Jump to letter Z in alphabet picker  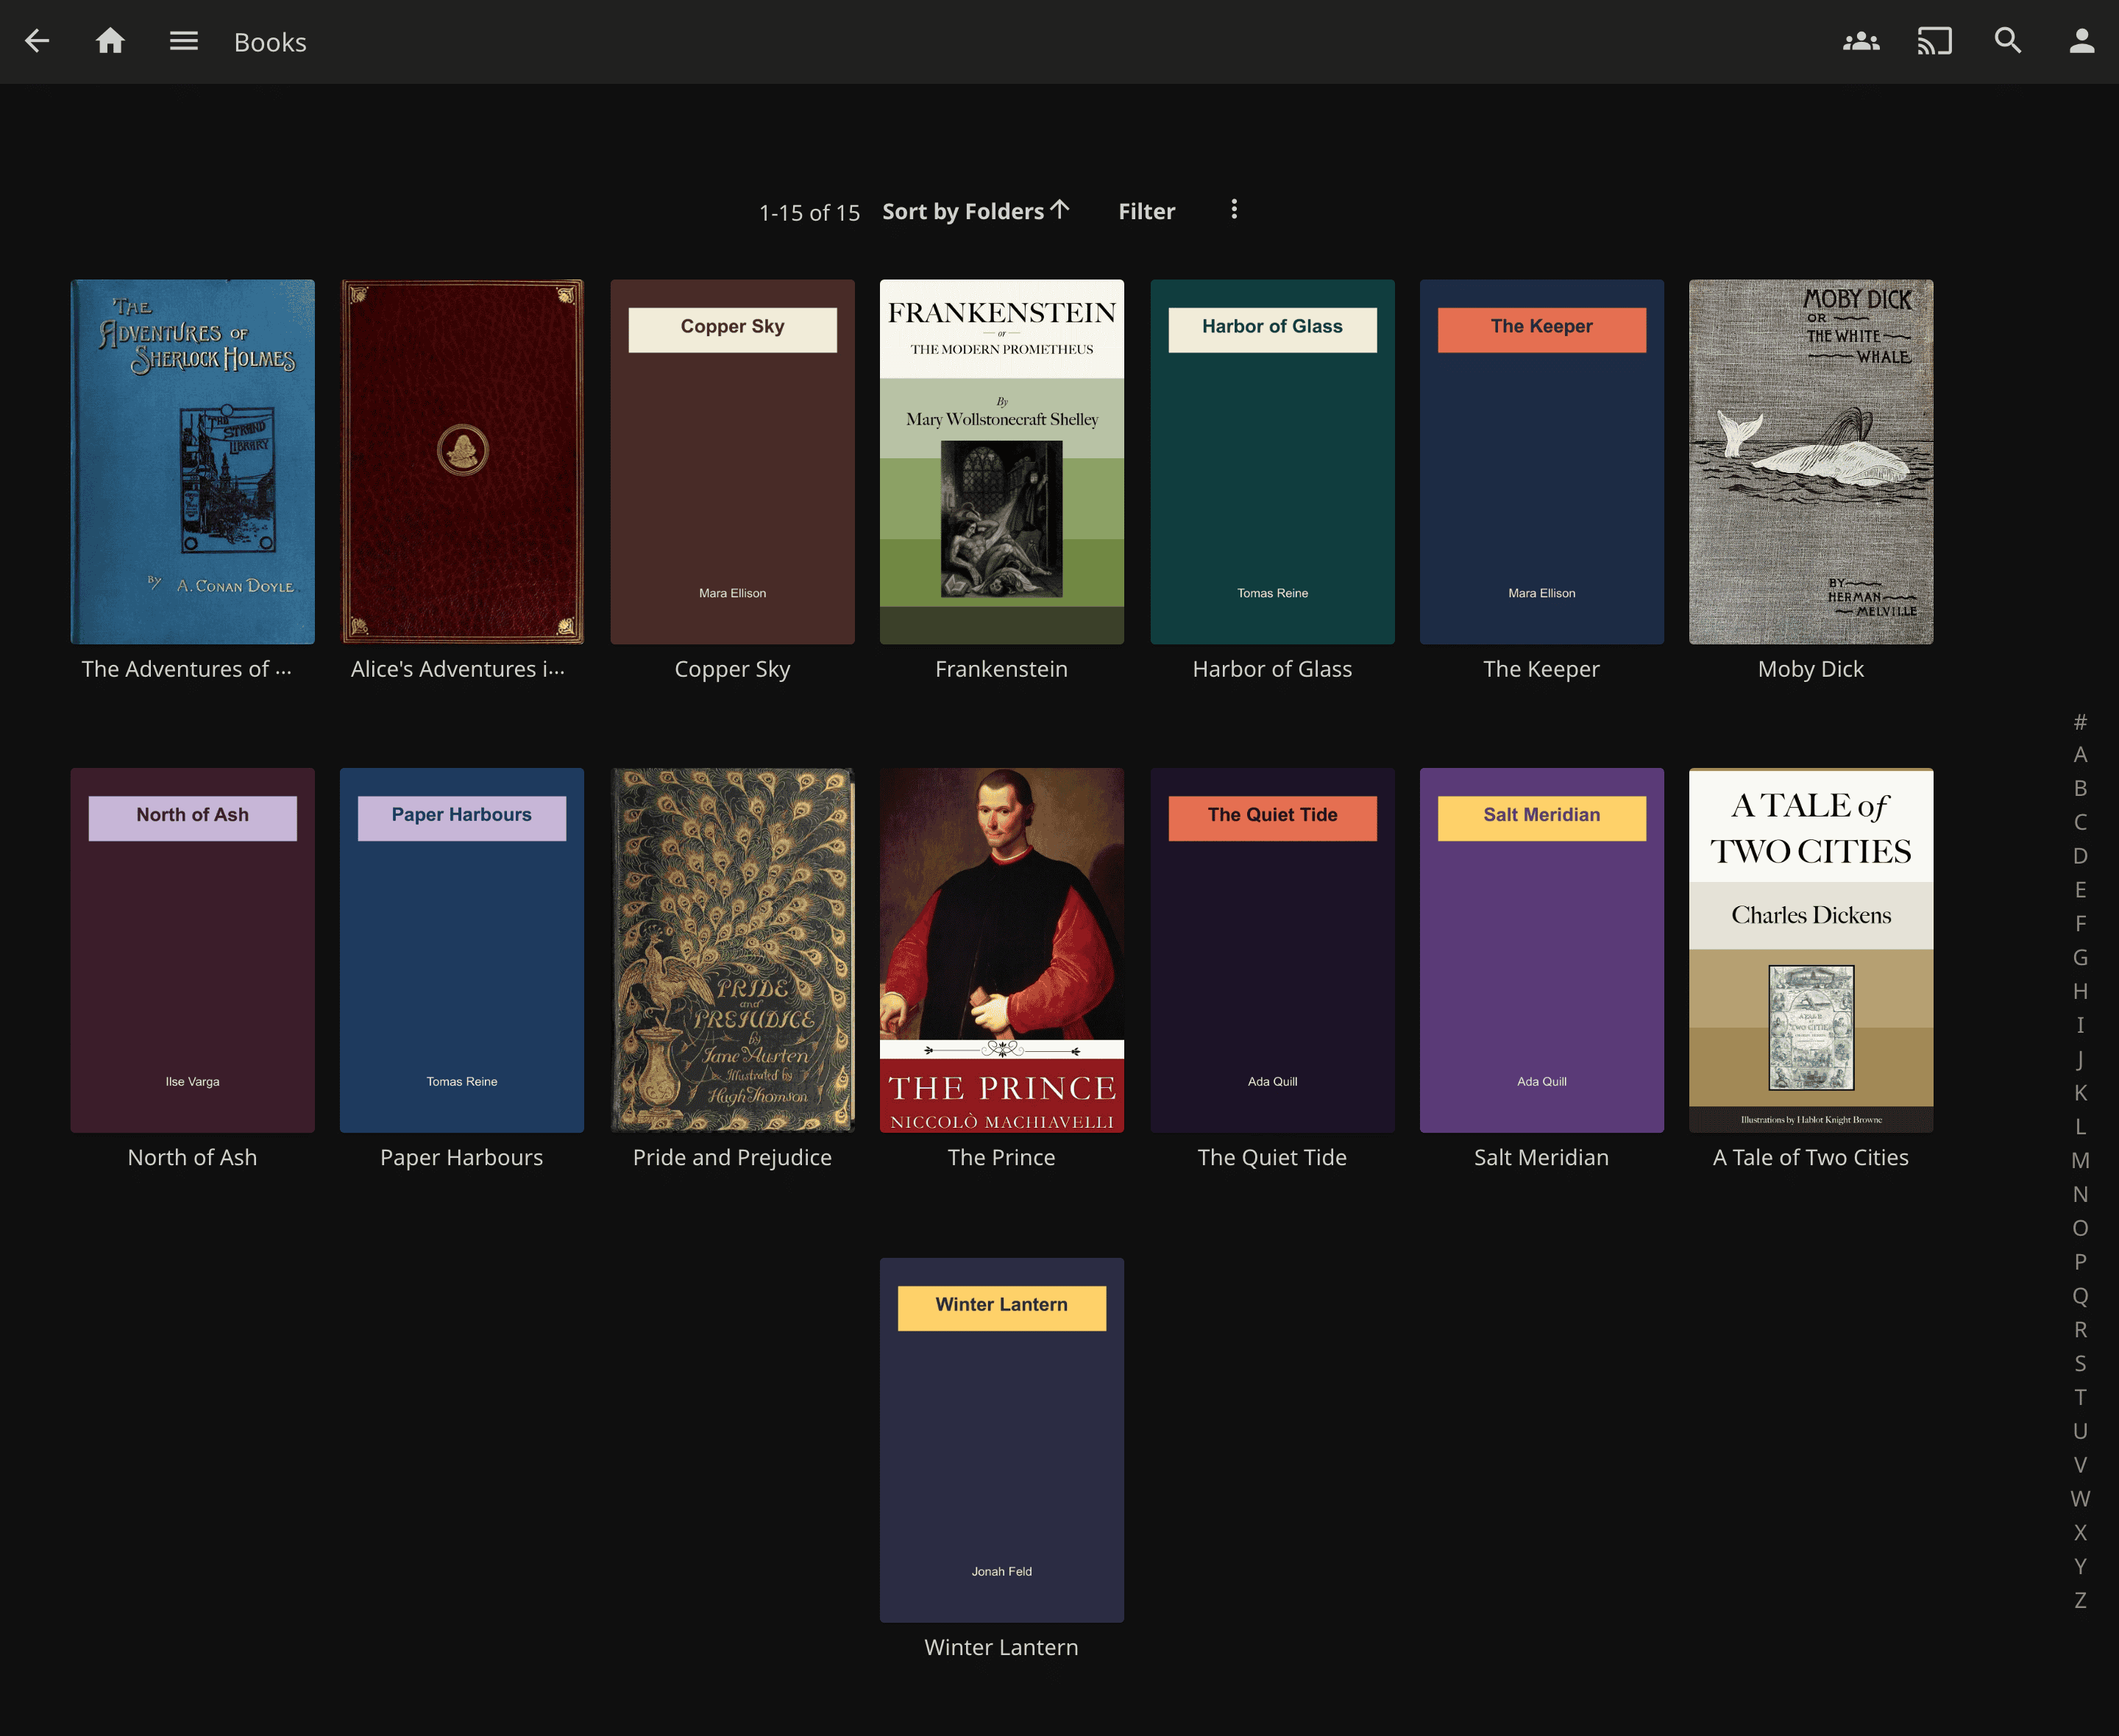[x=2080, y=1600]
